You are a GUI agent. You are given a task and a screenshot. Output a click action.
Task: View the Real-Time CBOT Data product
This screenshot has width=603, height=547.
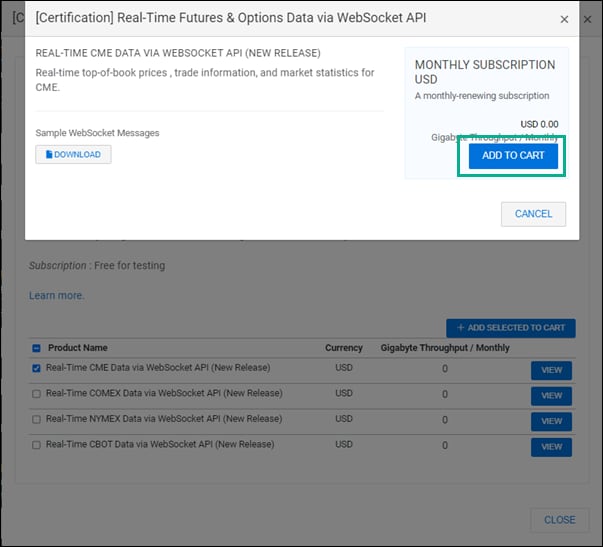(551, 447)
